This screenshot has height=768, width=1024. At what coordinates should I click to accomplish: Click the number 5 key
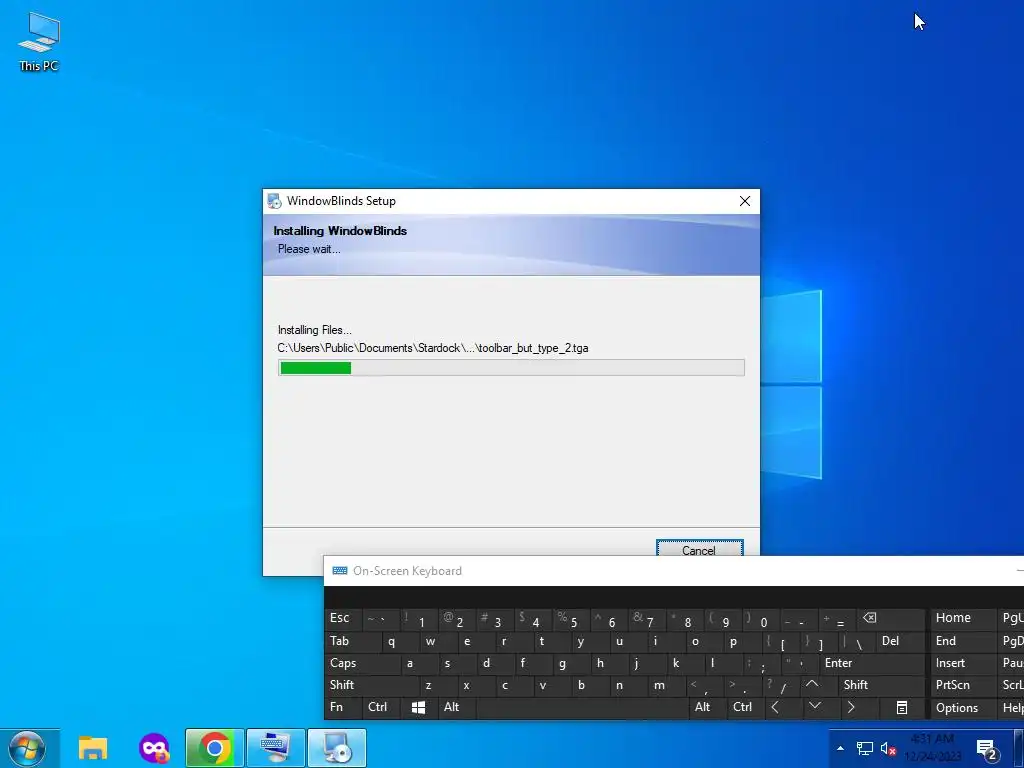point(570,618)
